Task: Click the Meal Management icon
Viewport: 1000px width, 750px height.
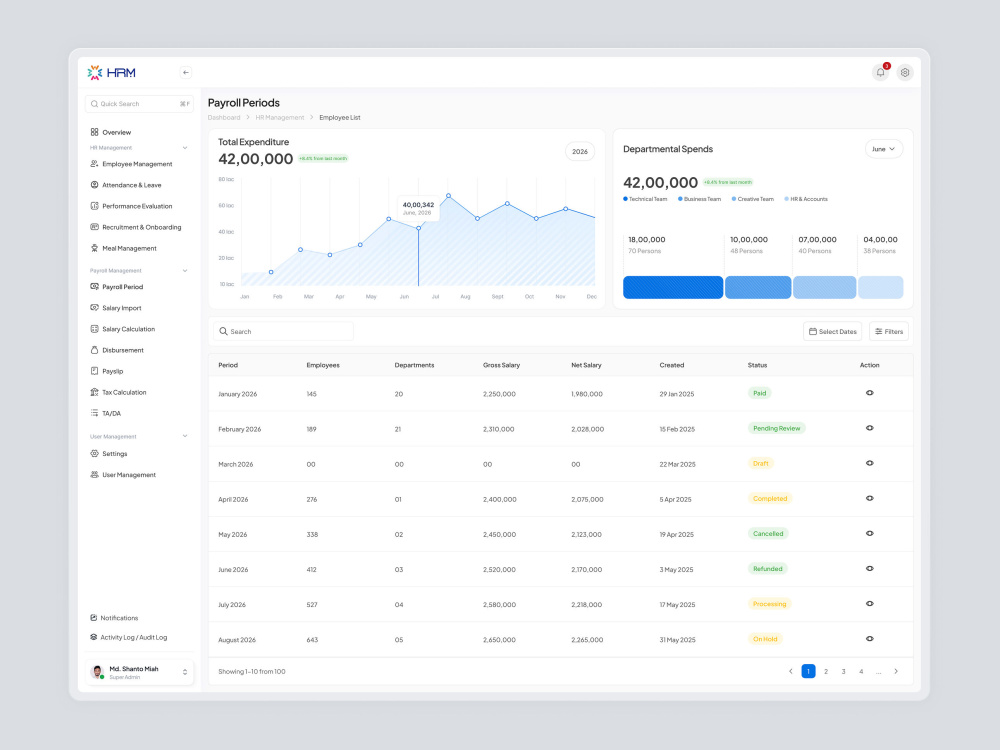Action: point(94,248)
